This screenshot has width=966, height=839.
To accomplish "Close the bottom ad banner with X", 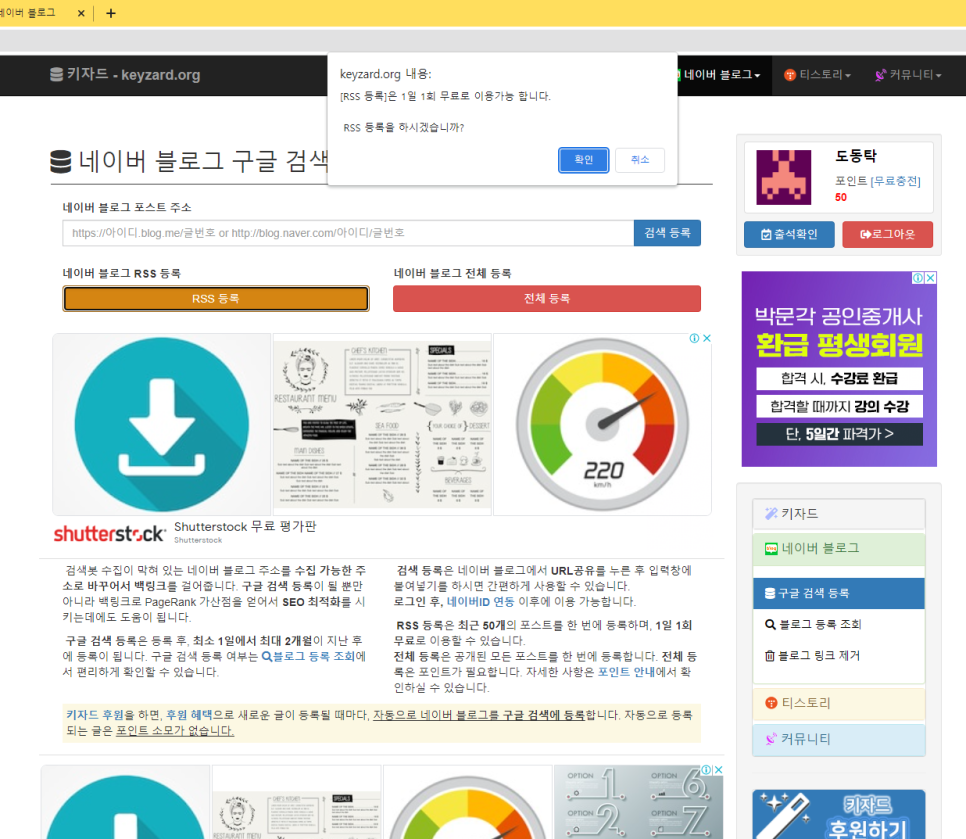I will pos(718,770).
